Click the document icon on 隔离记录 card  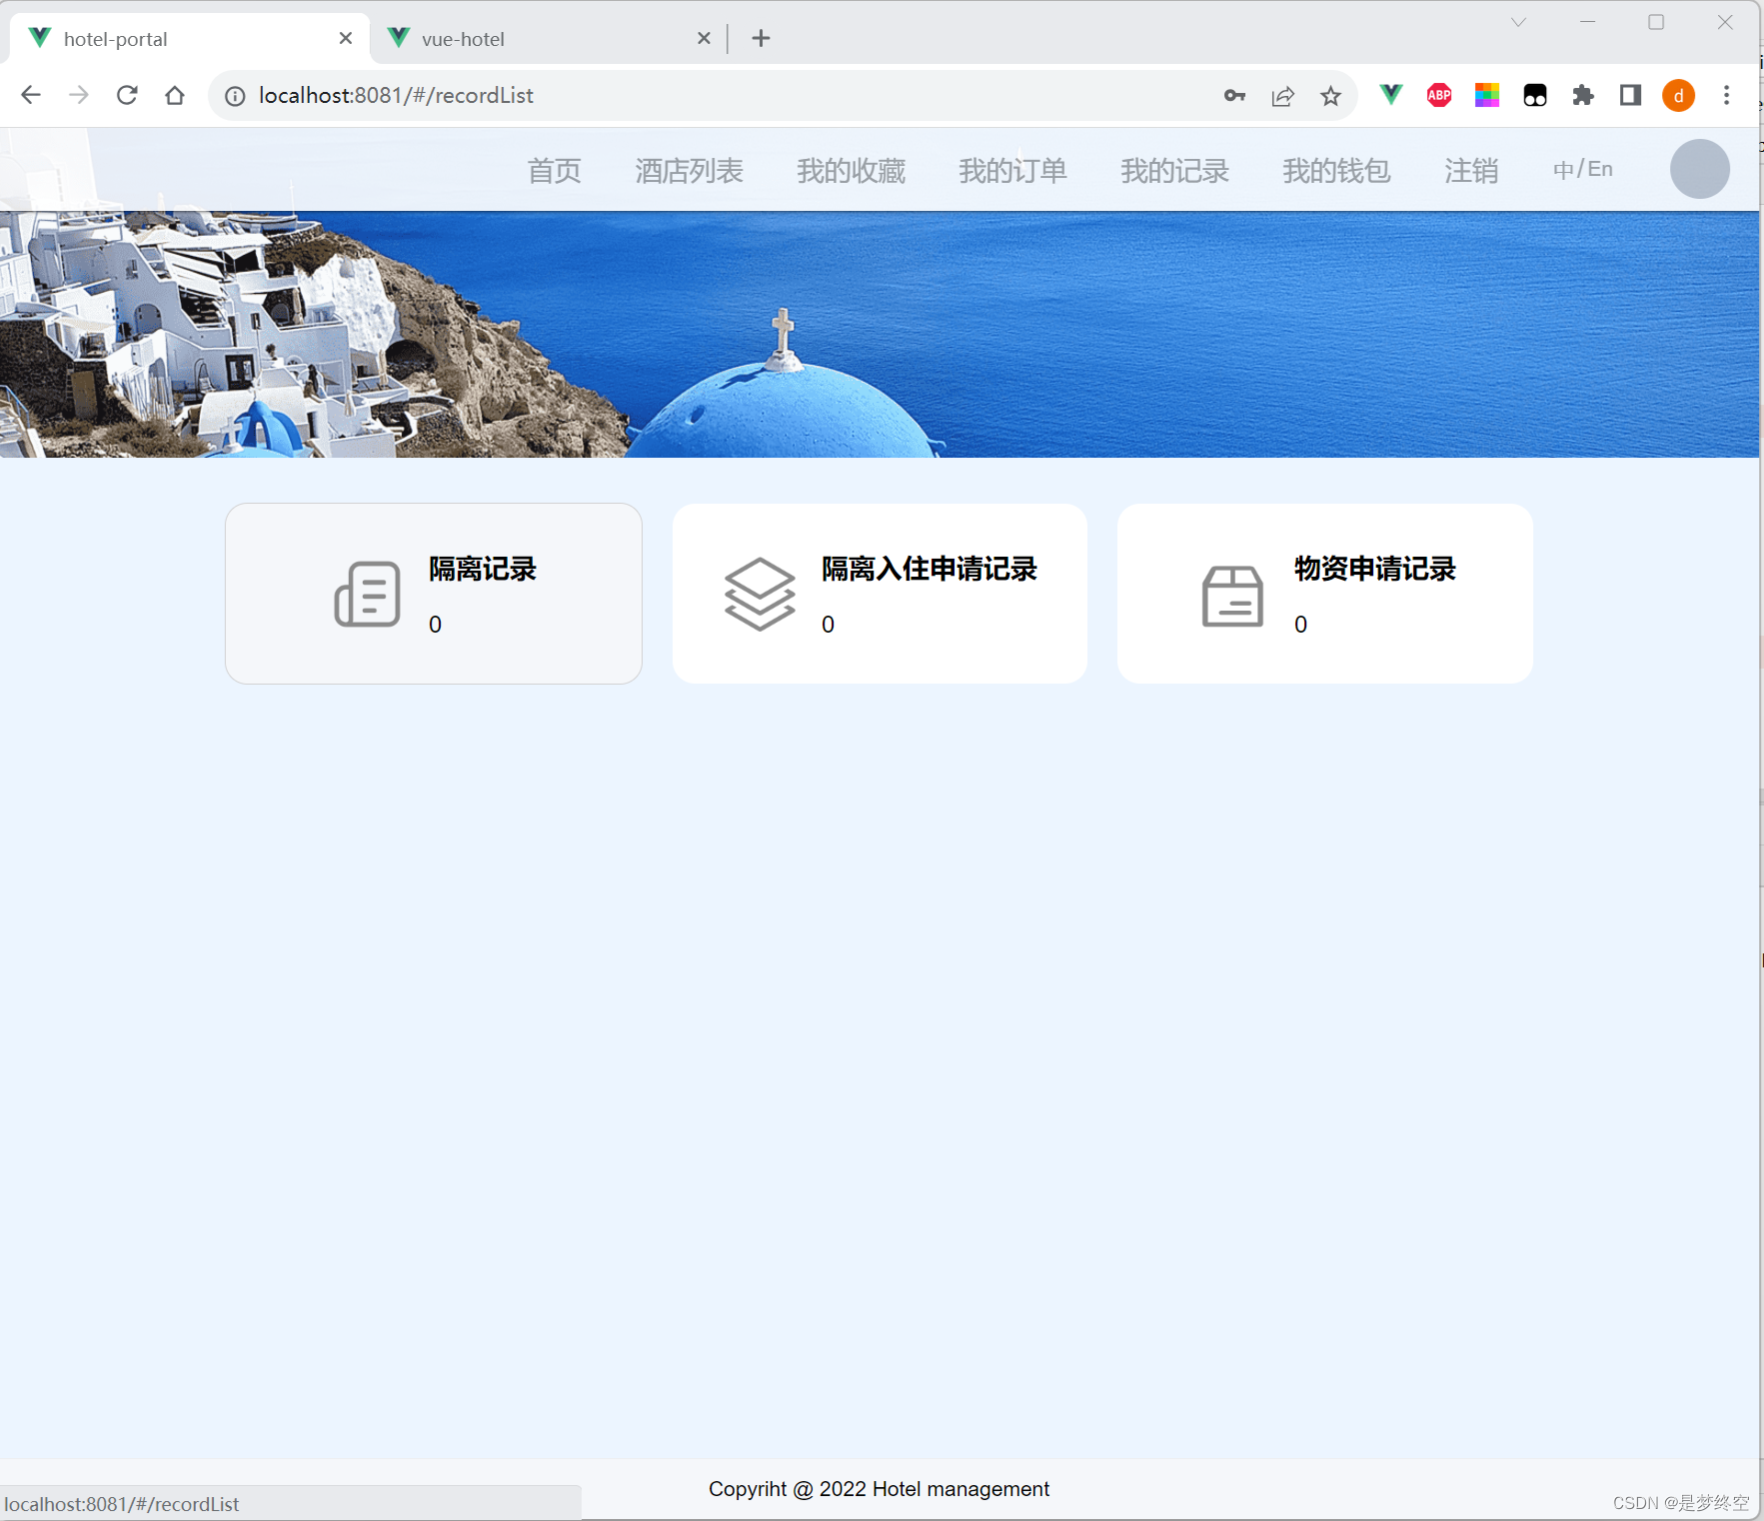tap(367, 594)
